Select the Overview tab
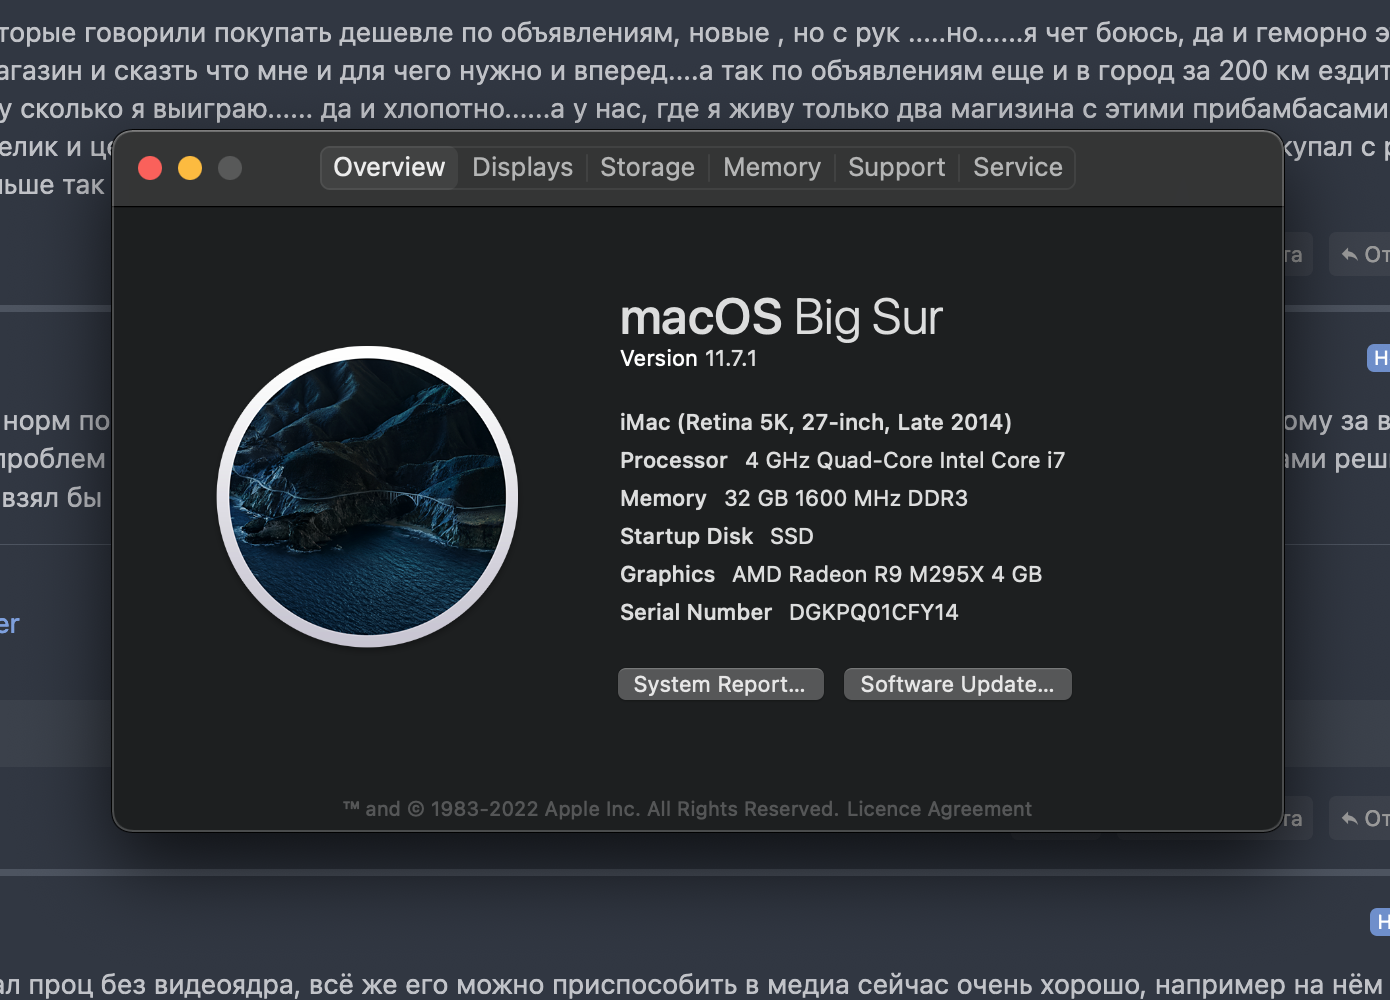Image resolution: width=1390 pixels, height=1000 pixels. pyautogui.click(x=389, y=167)
